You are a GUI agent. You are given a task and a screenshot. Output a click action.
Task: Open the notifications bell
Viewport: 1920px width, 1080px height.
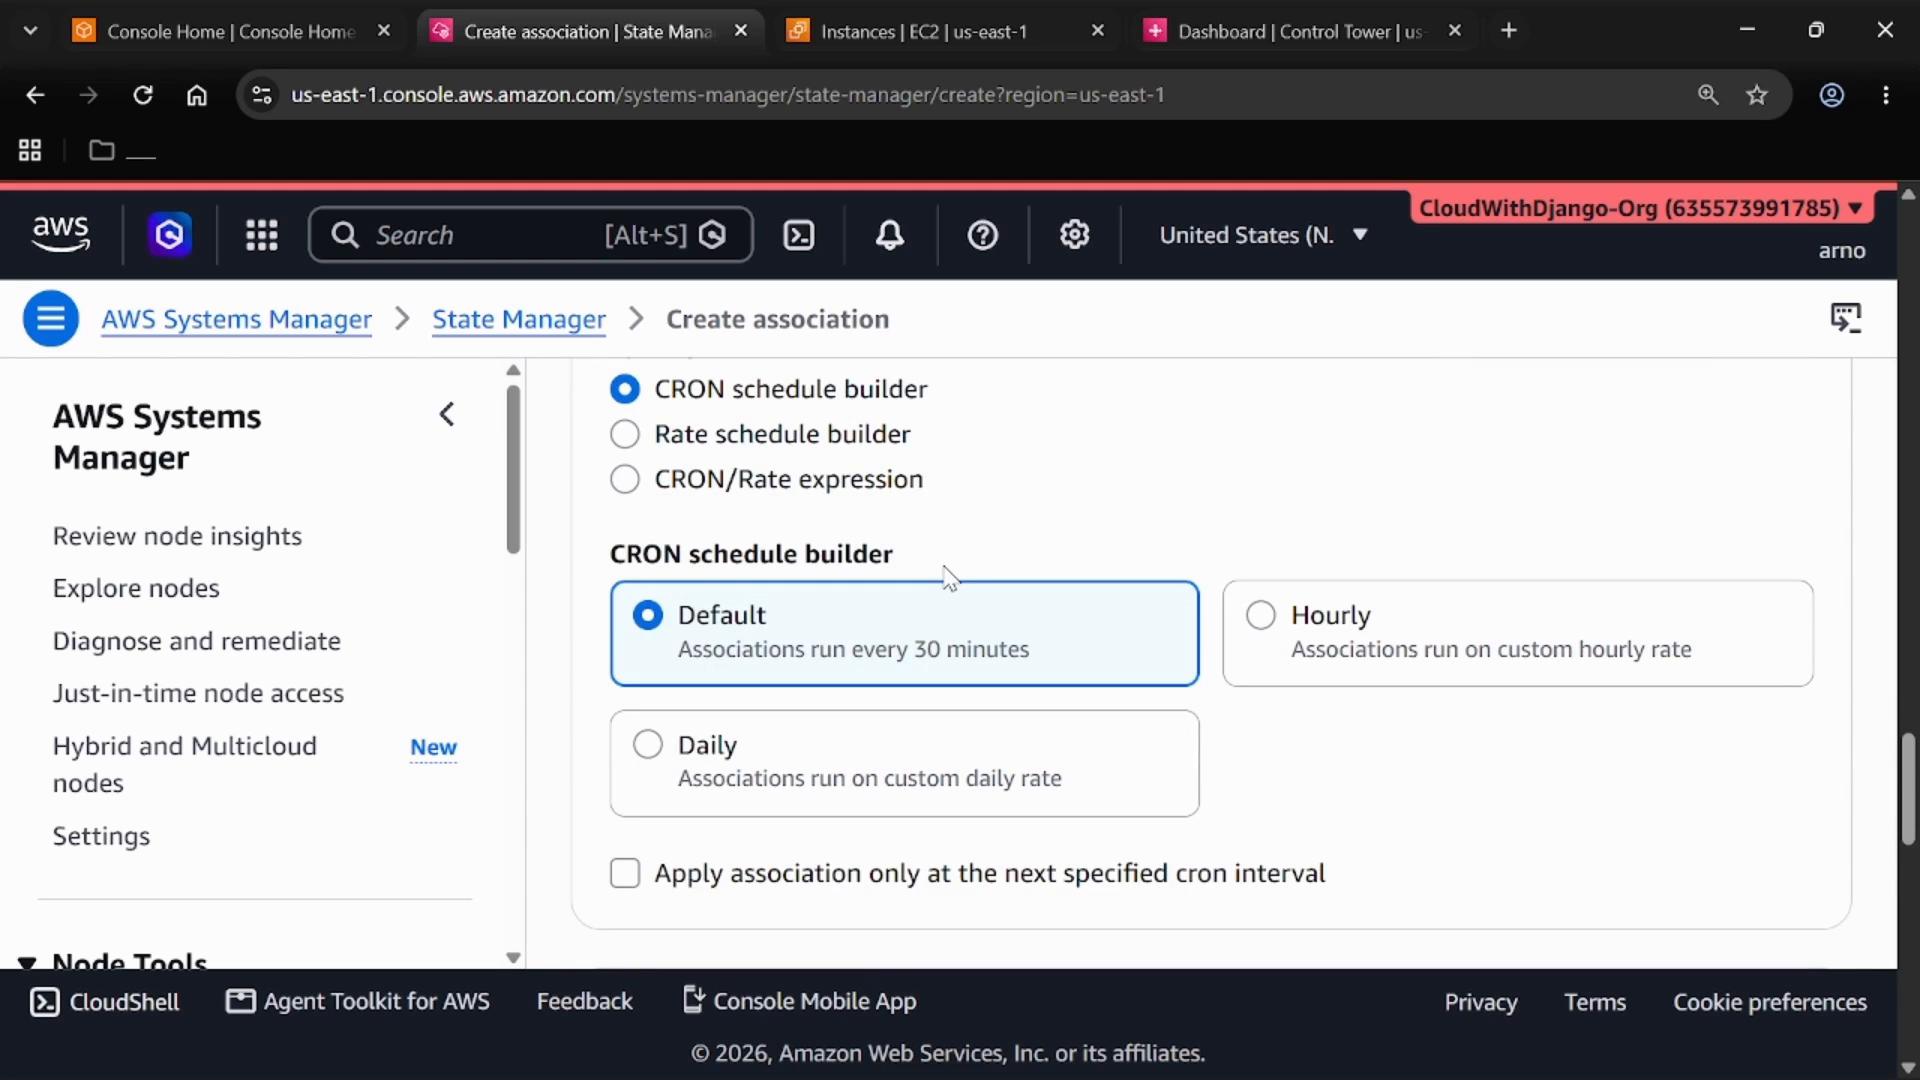point(890,235)
